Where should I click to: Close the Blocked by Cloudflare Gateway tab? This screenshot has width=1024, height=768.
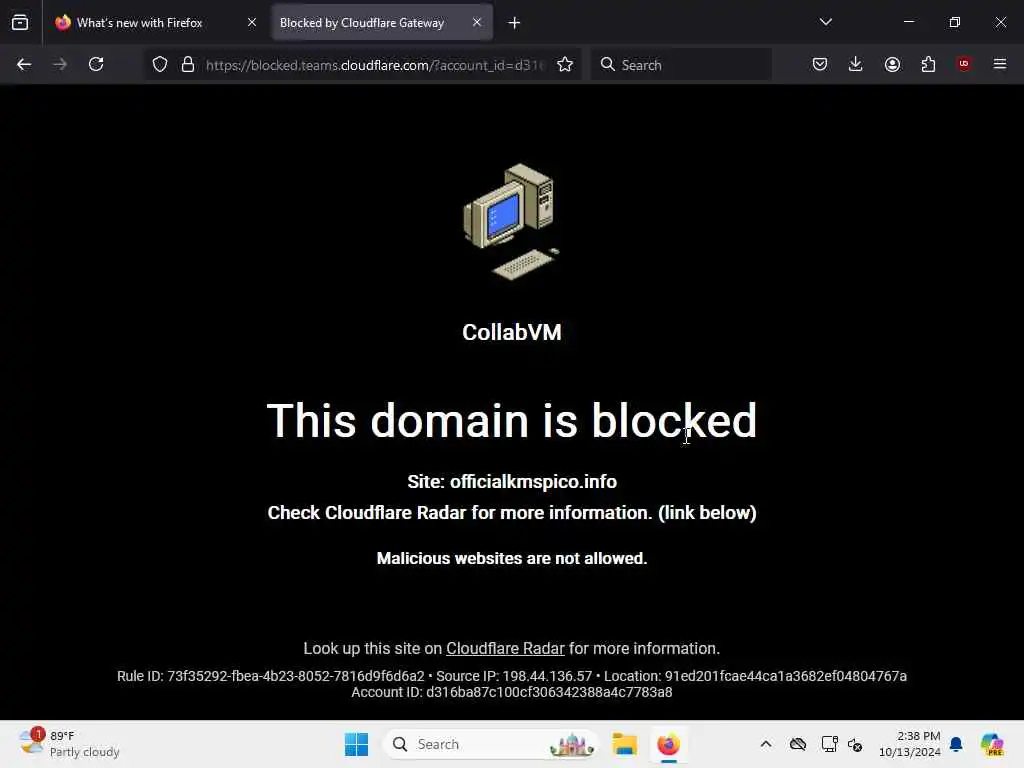tap(477, 22)
